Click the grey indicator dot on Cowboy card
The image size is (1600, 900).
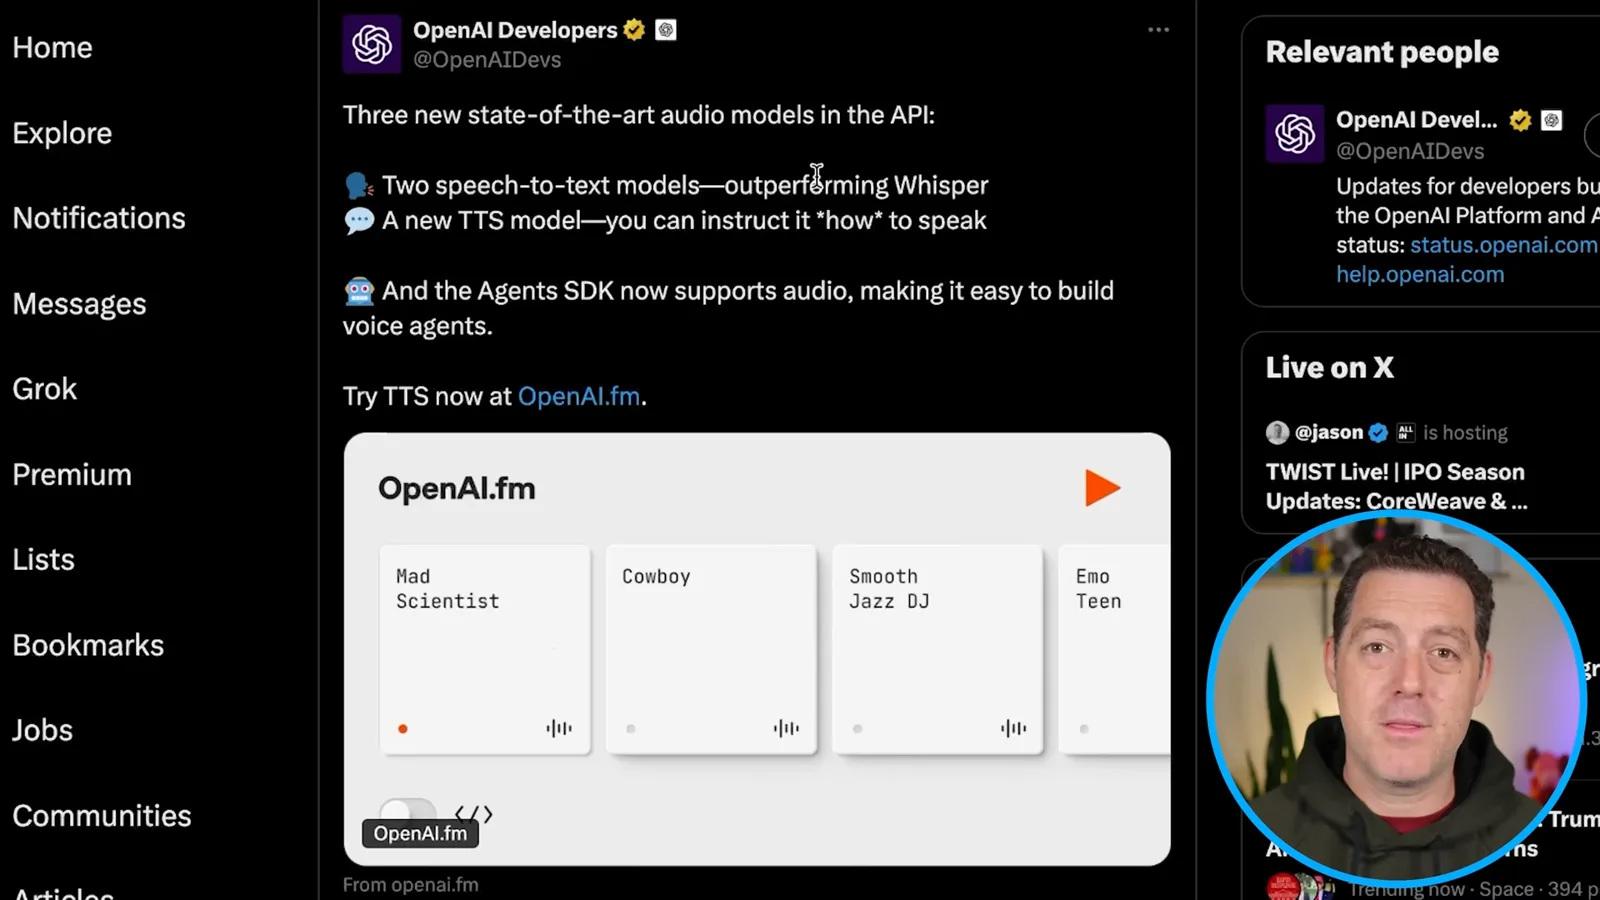click(x=630, y=729)
